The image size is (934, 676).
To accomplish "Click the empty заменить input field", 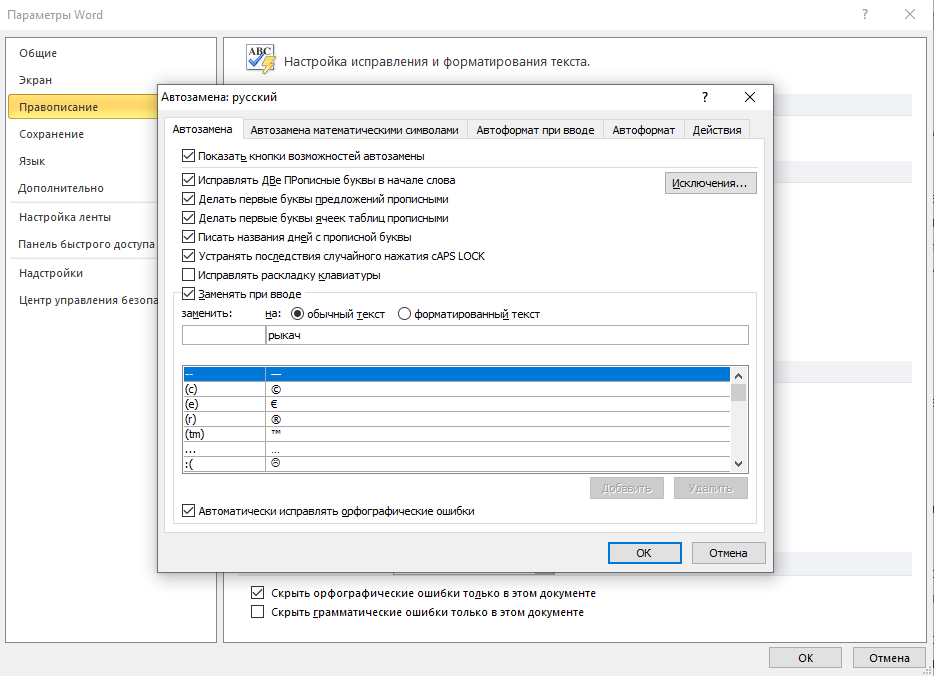I will 223,335.
